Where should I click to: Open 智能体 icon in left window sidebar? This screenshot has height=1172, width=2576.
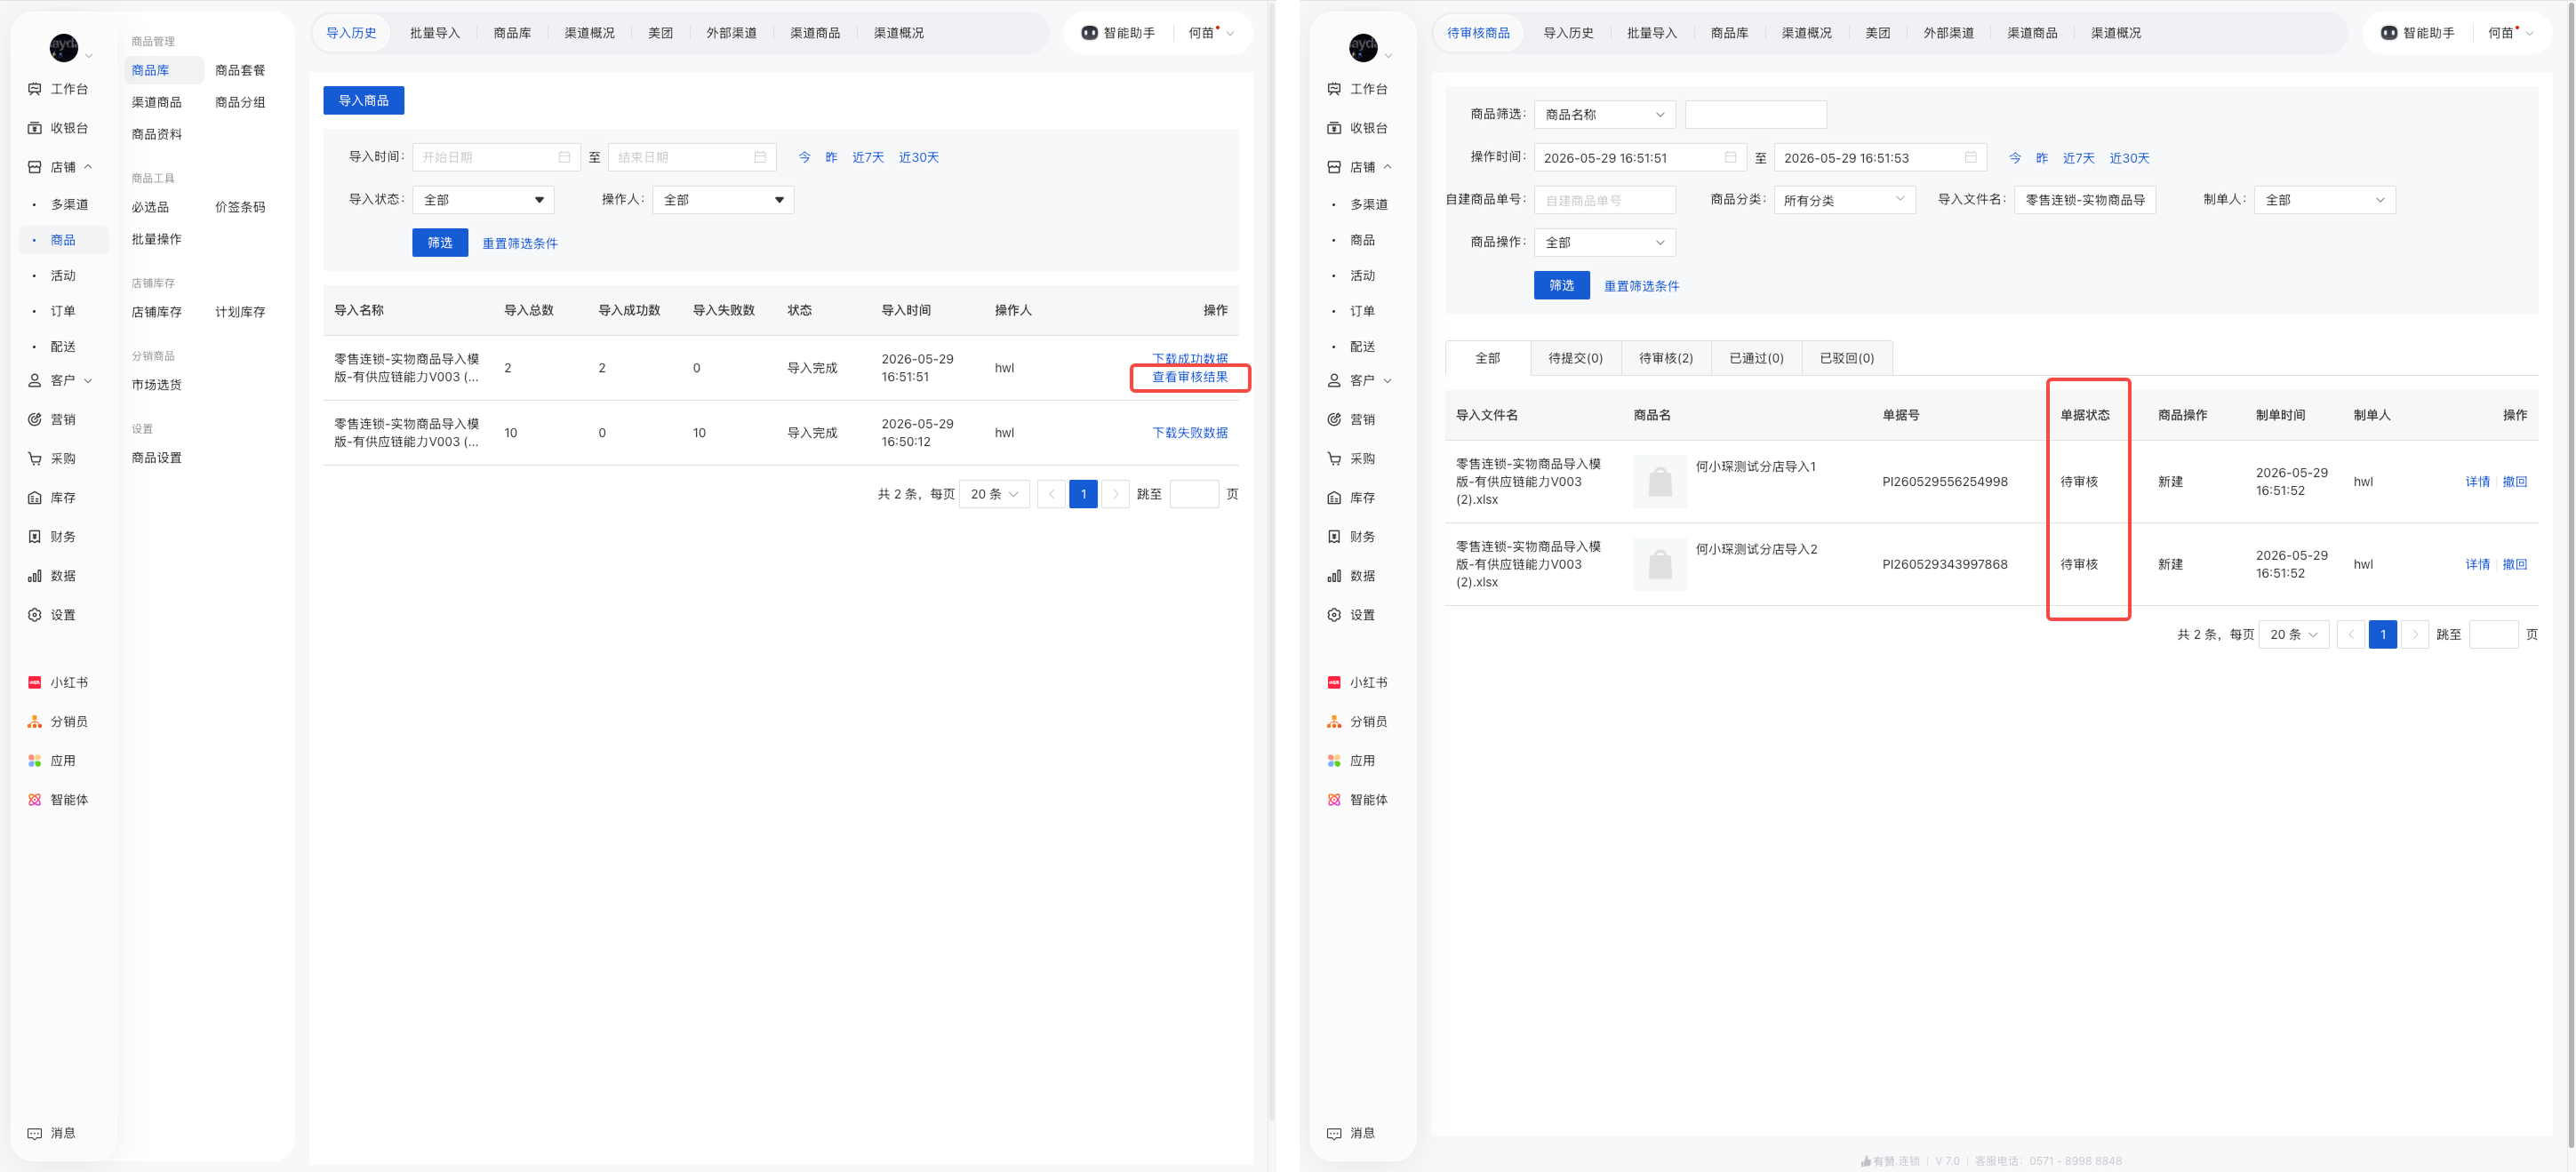pyautogui.click(x=34, y=799)
